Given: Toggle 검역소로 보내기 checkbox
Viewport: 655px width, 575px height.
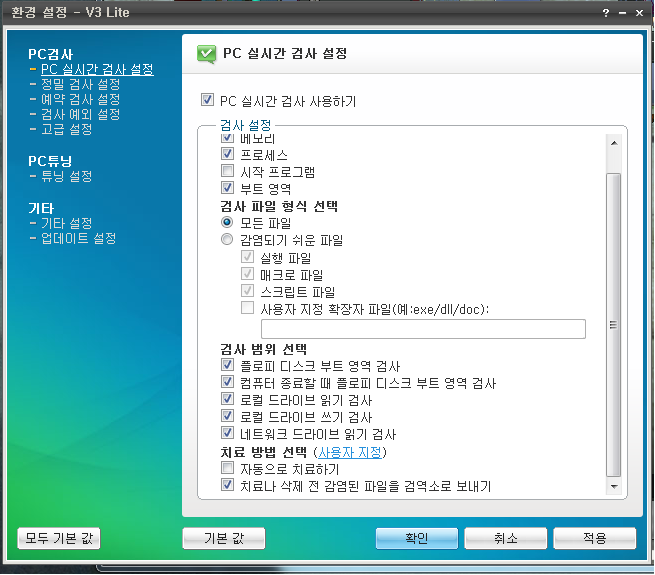Looking at the screenshot, I should (227, 485).
